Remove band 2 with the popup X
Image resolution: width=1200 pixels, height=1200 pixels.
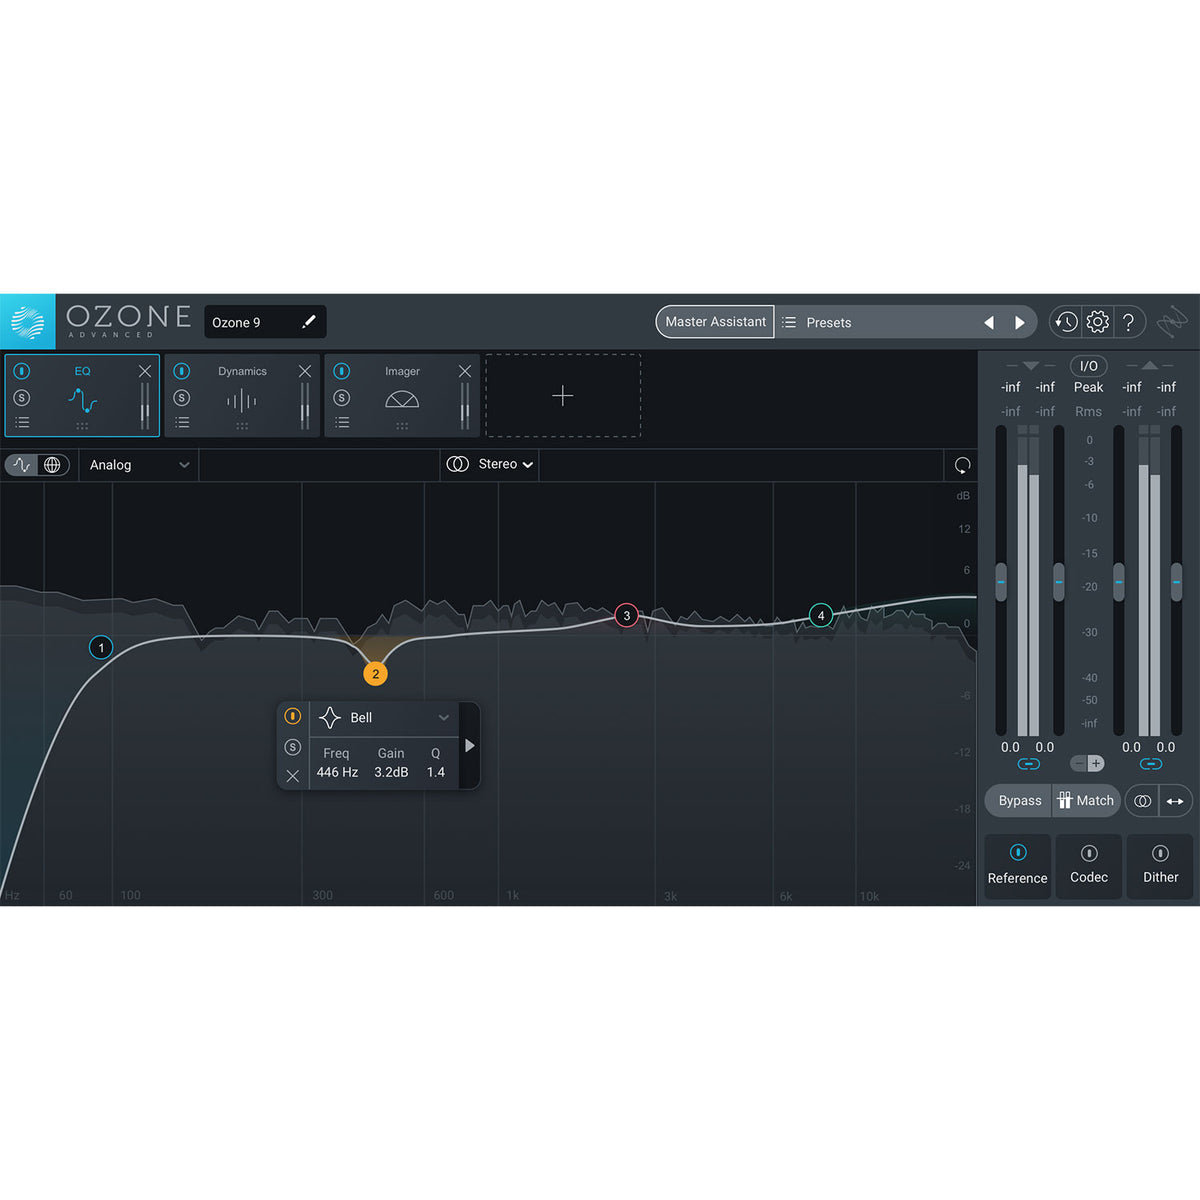click(x=293, y=776)
